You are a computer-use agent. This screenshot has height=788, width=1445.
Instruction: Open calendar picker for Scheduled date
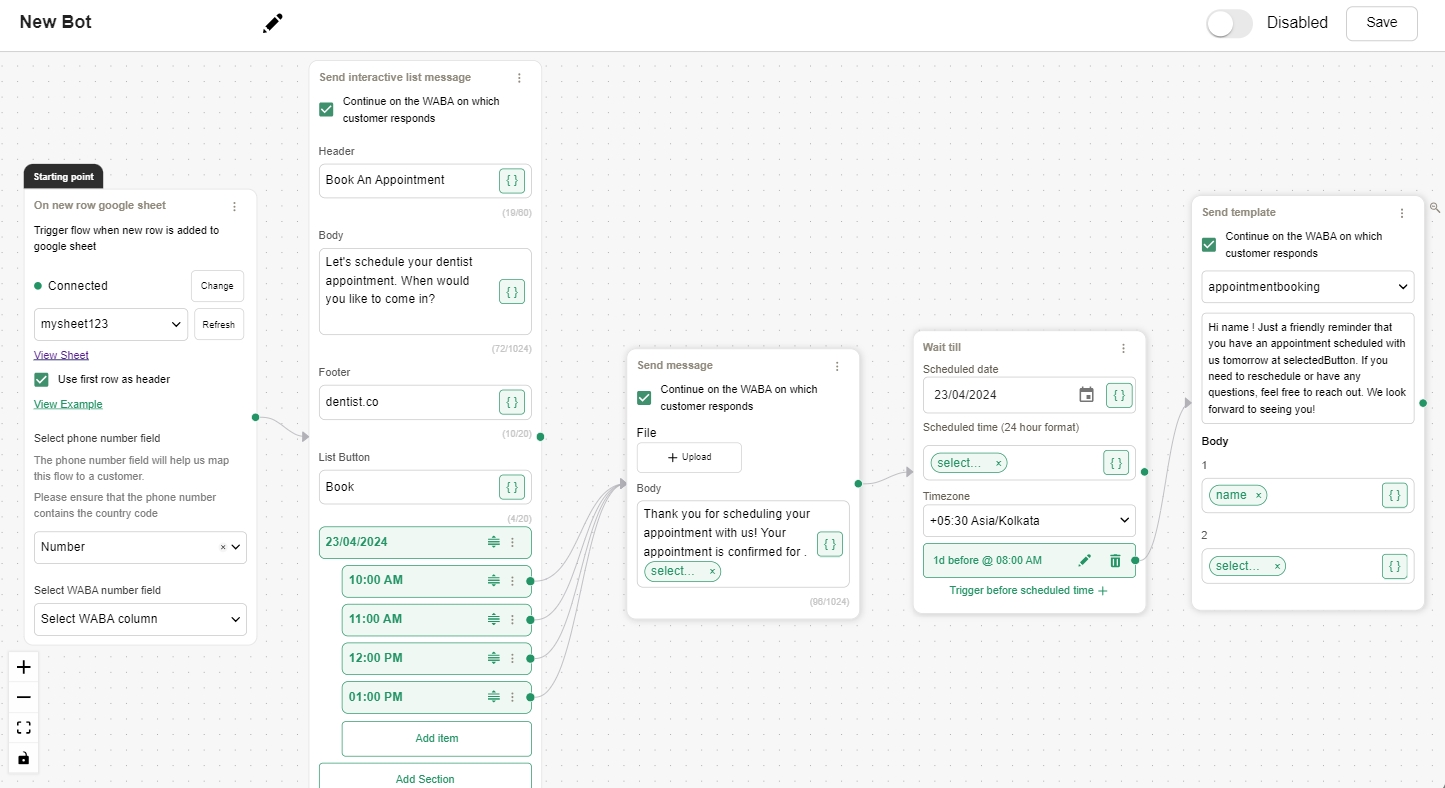pyautogui.click(x=1086, y=395)
